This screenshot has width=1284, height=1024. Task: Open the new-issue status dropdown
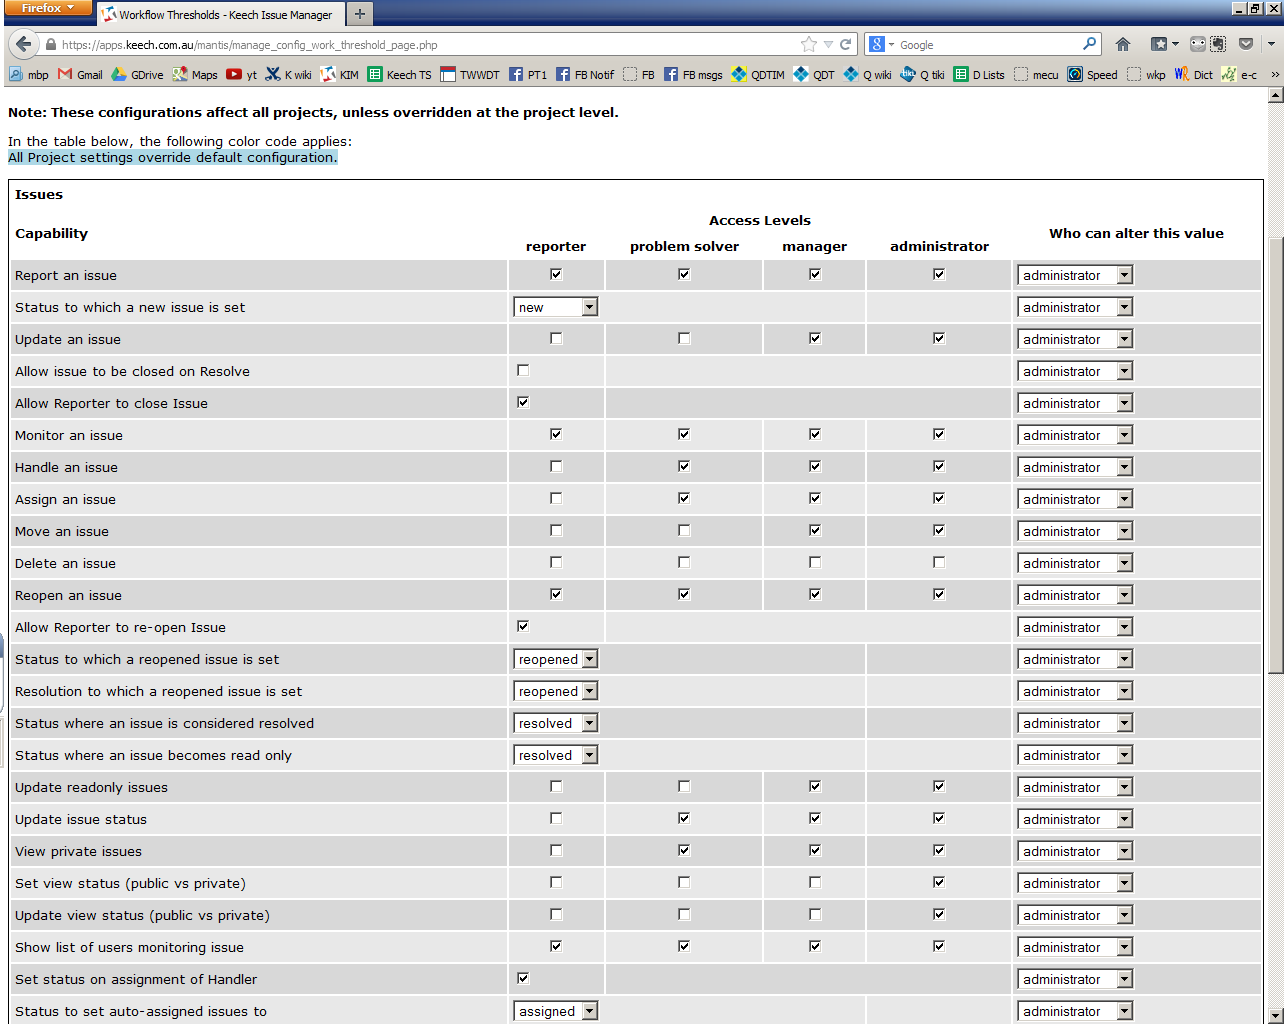tap(555, 307)
